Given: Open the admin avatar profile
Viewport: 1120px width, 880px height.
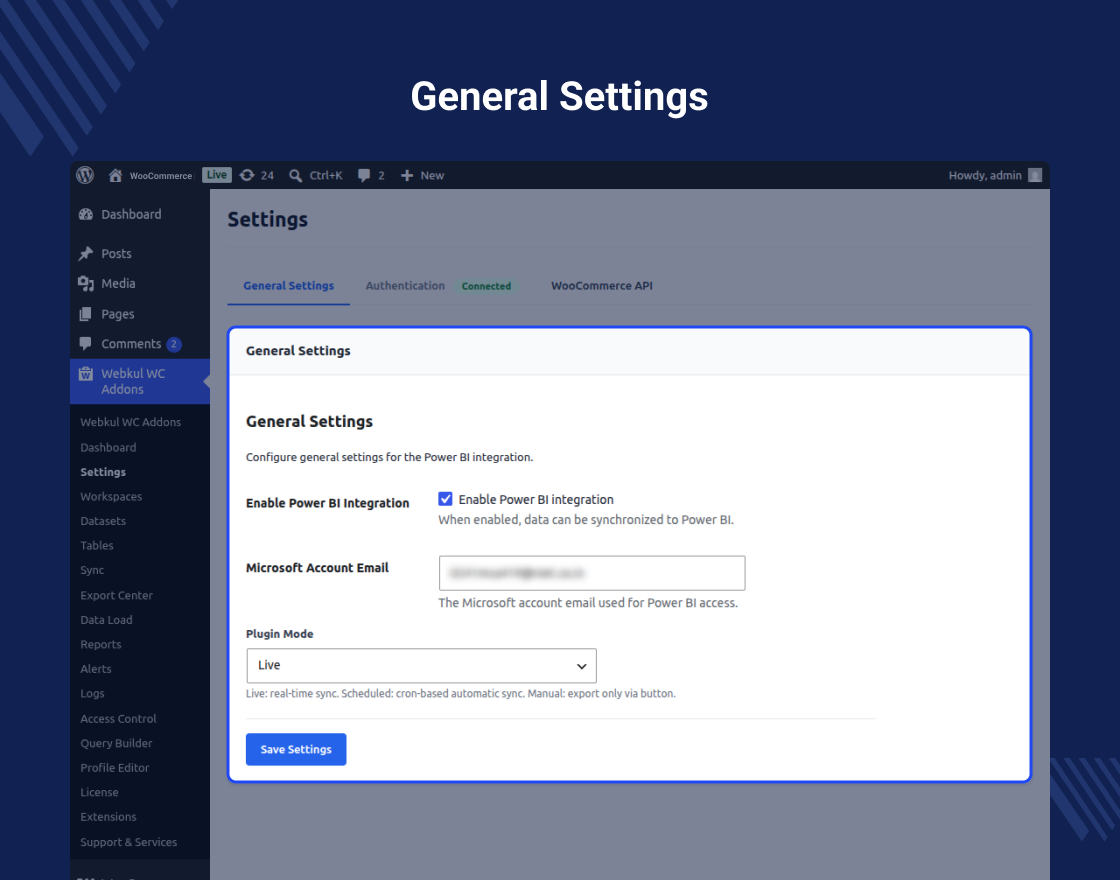Looking at the screenshot, I should tap(1034, 175).
